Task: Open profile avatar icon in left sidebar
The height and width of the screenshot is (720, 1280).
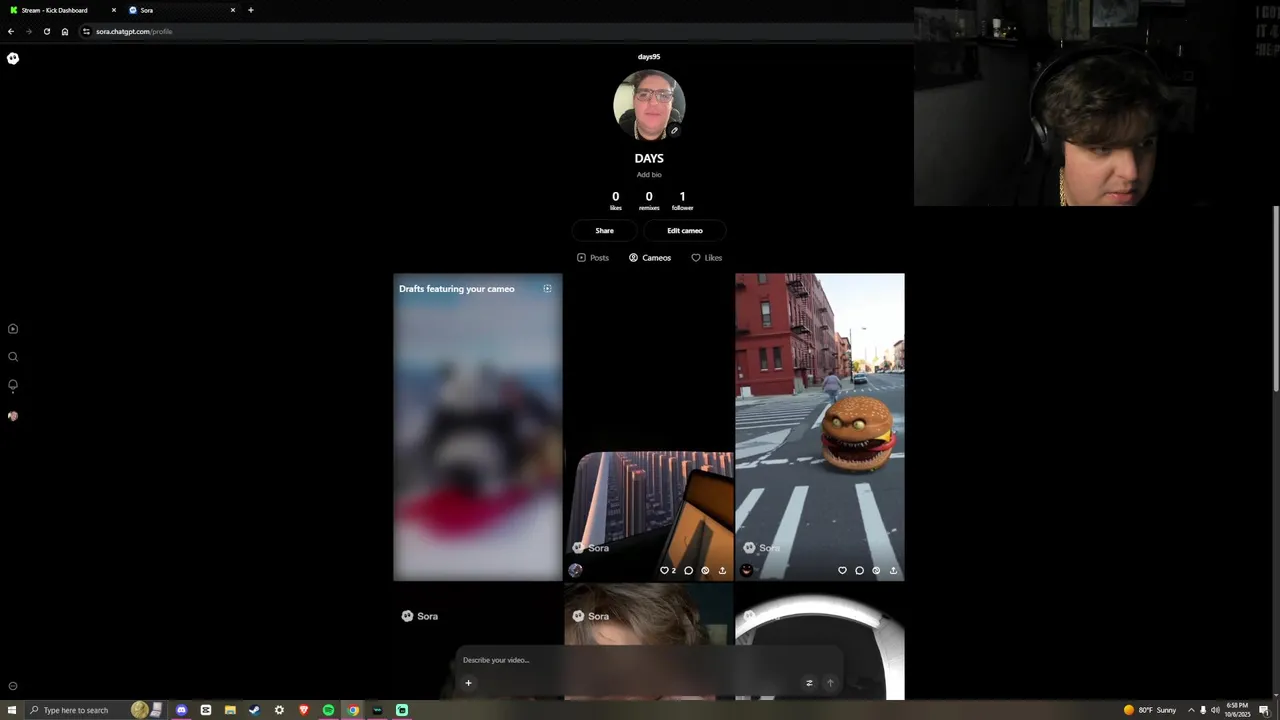Action: 13,416
